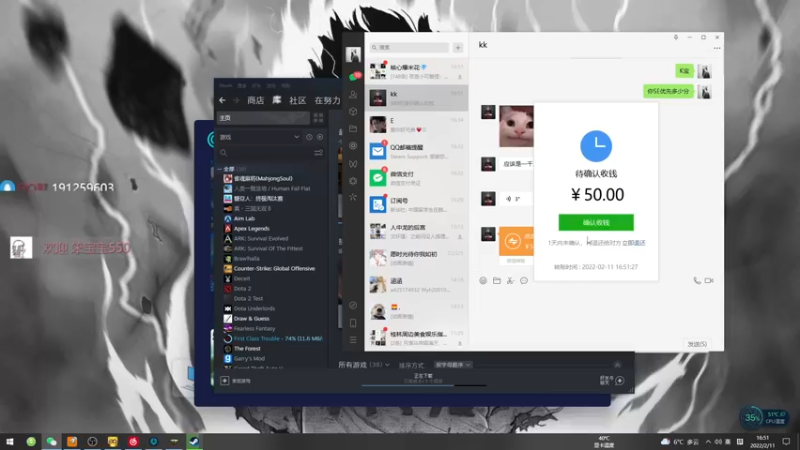Switch Steam library to grid collections view
Screen dimensions: 800x450
tap(318, 118)
